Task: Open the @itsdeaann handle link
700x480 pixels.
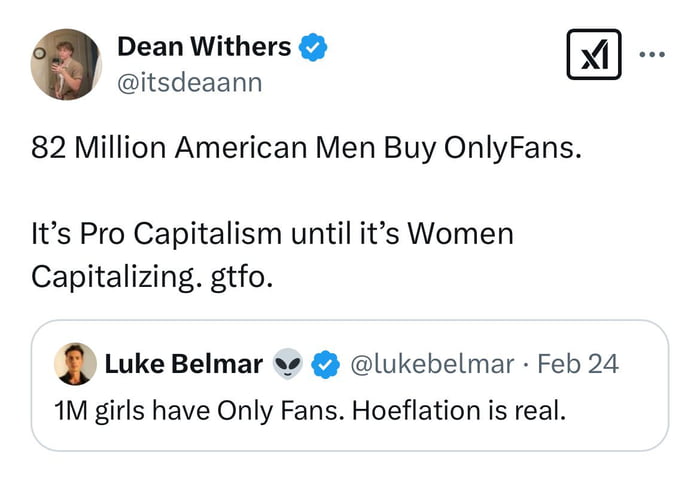Action: [189, 82]
